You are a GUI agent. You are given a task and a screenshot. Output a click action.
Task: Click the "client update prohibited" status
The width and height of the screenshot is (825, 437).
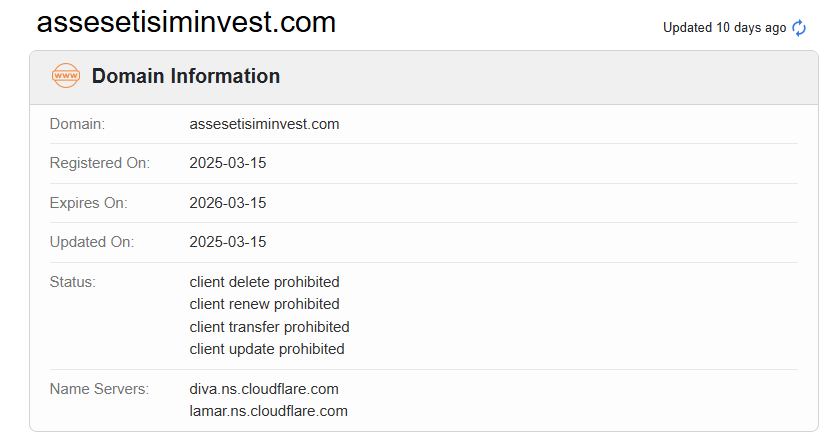[267, 349]
